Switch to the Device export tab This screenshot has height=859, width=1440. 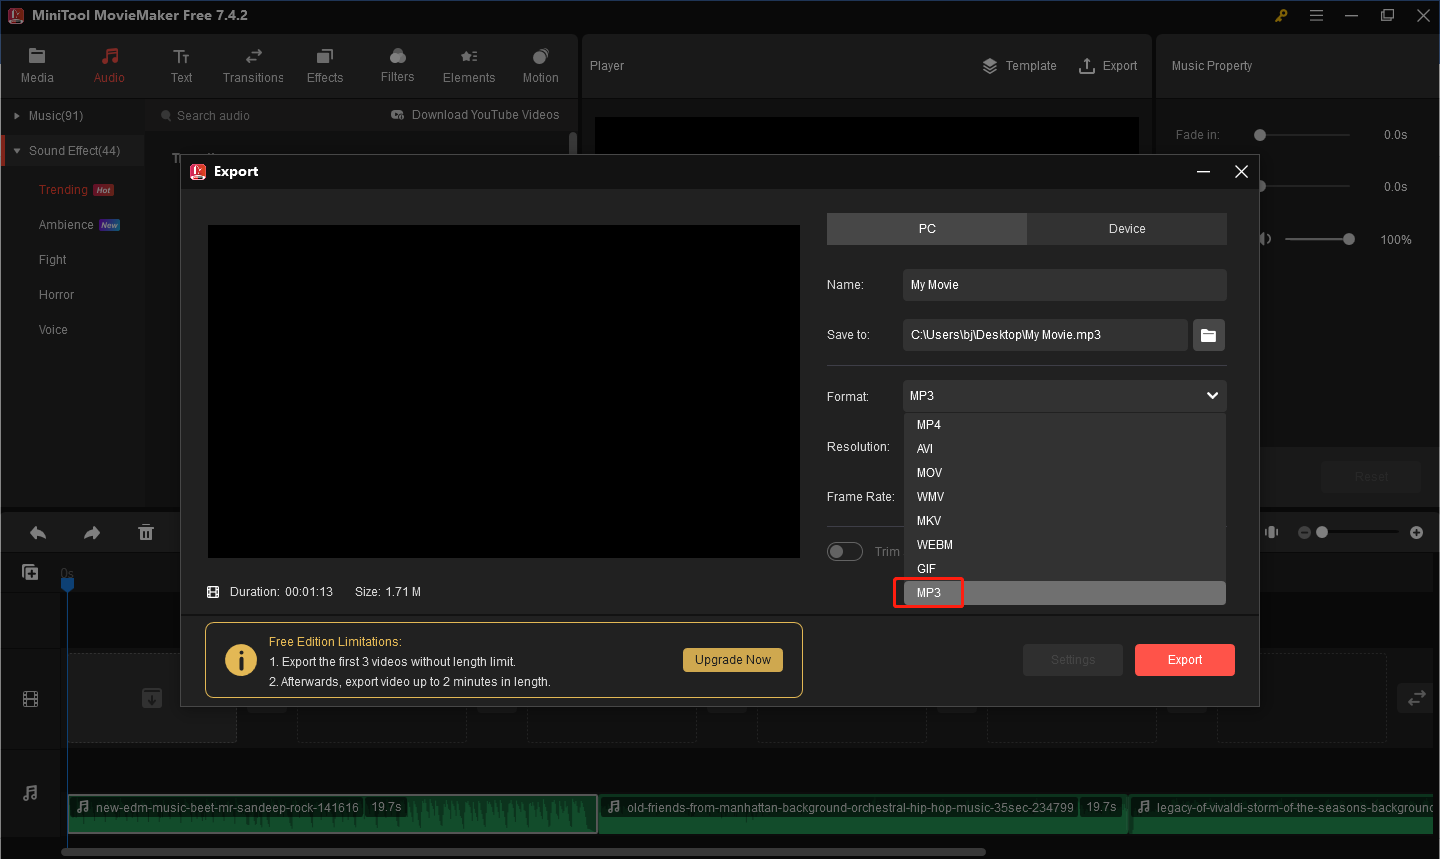click(1127, 229)
